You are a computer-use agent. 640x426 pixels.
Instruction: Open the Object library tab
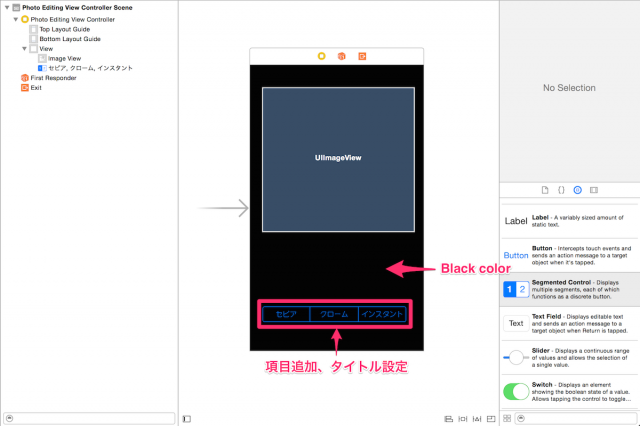578,190
